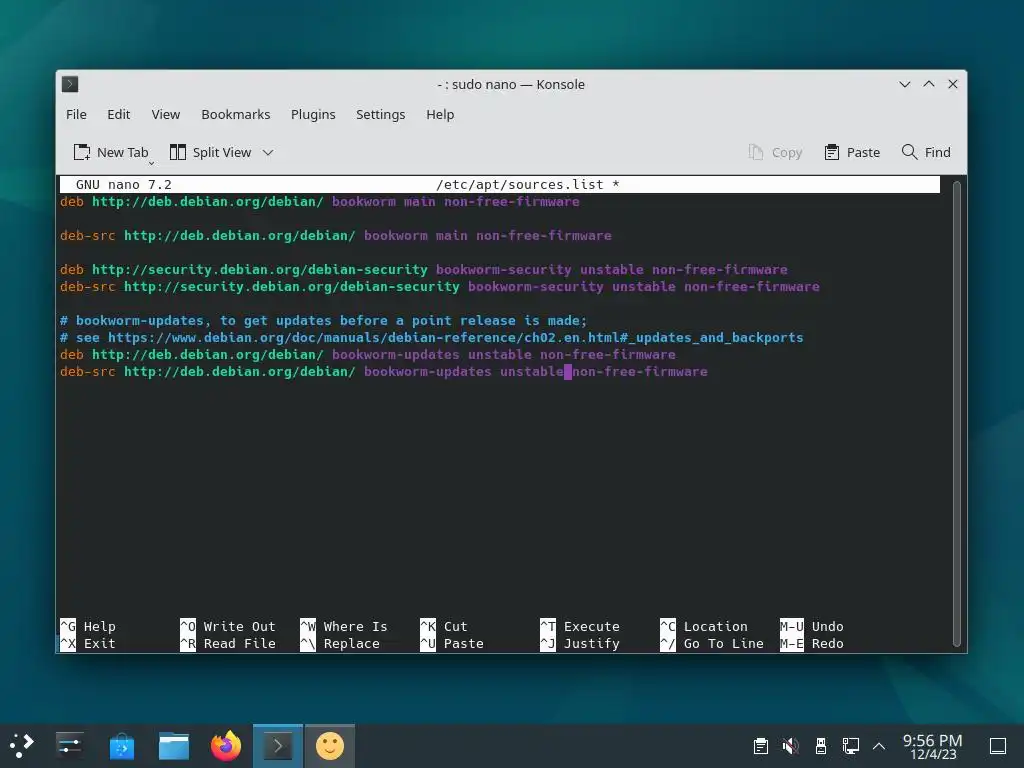Click the ^T Execute shortcut label
The height and width of the screenshot is (768, 1024).
click(x=580, y=626)
